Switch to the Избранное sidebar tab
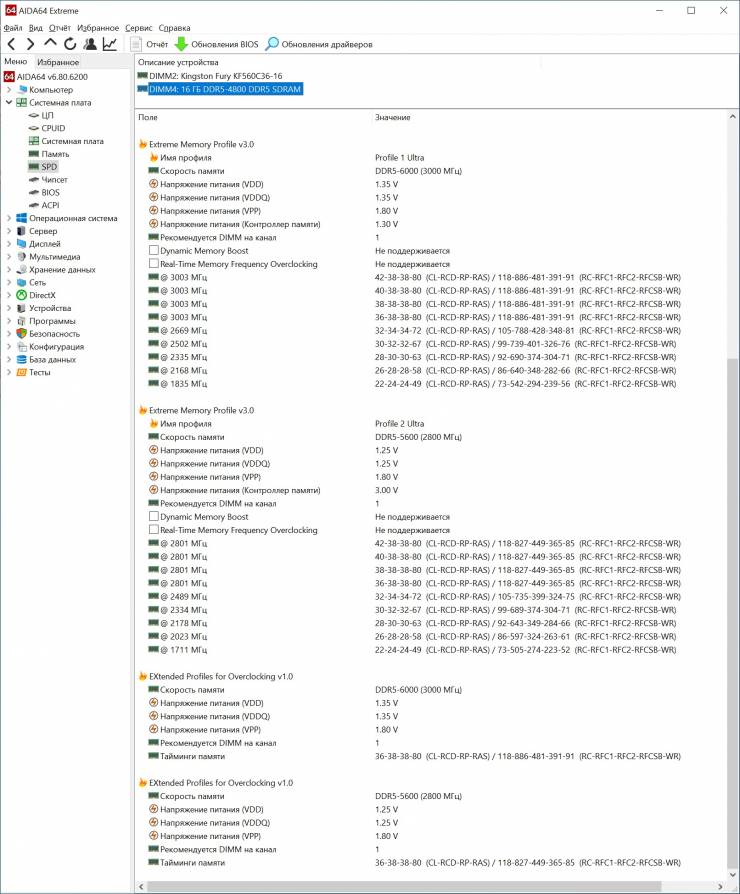Screen dimensions: 740x894 (58, 62)
